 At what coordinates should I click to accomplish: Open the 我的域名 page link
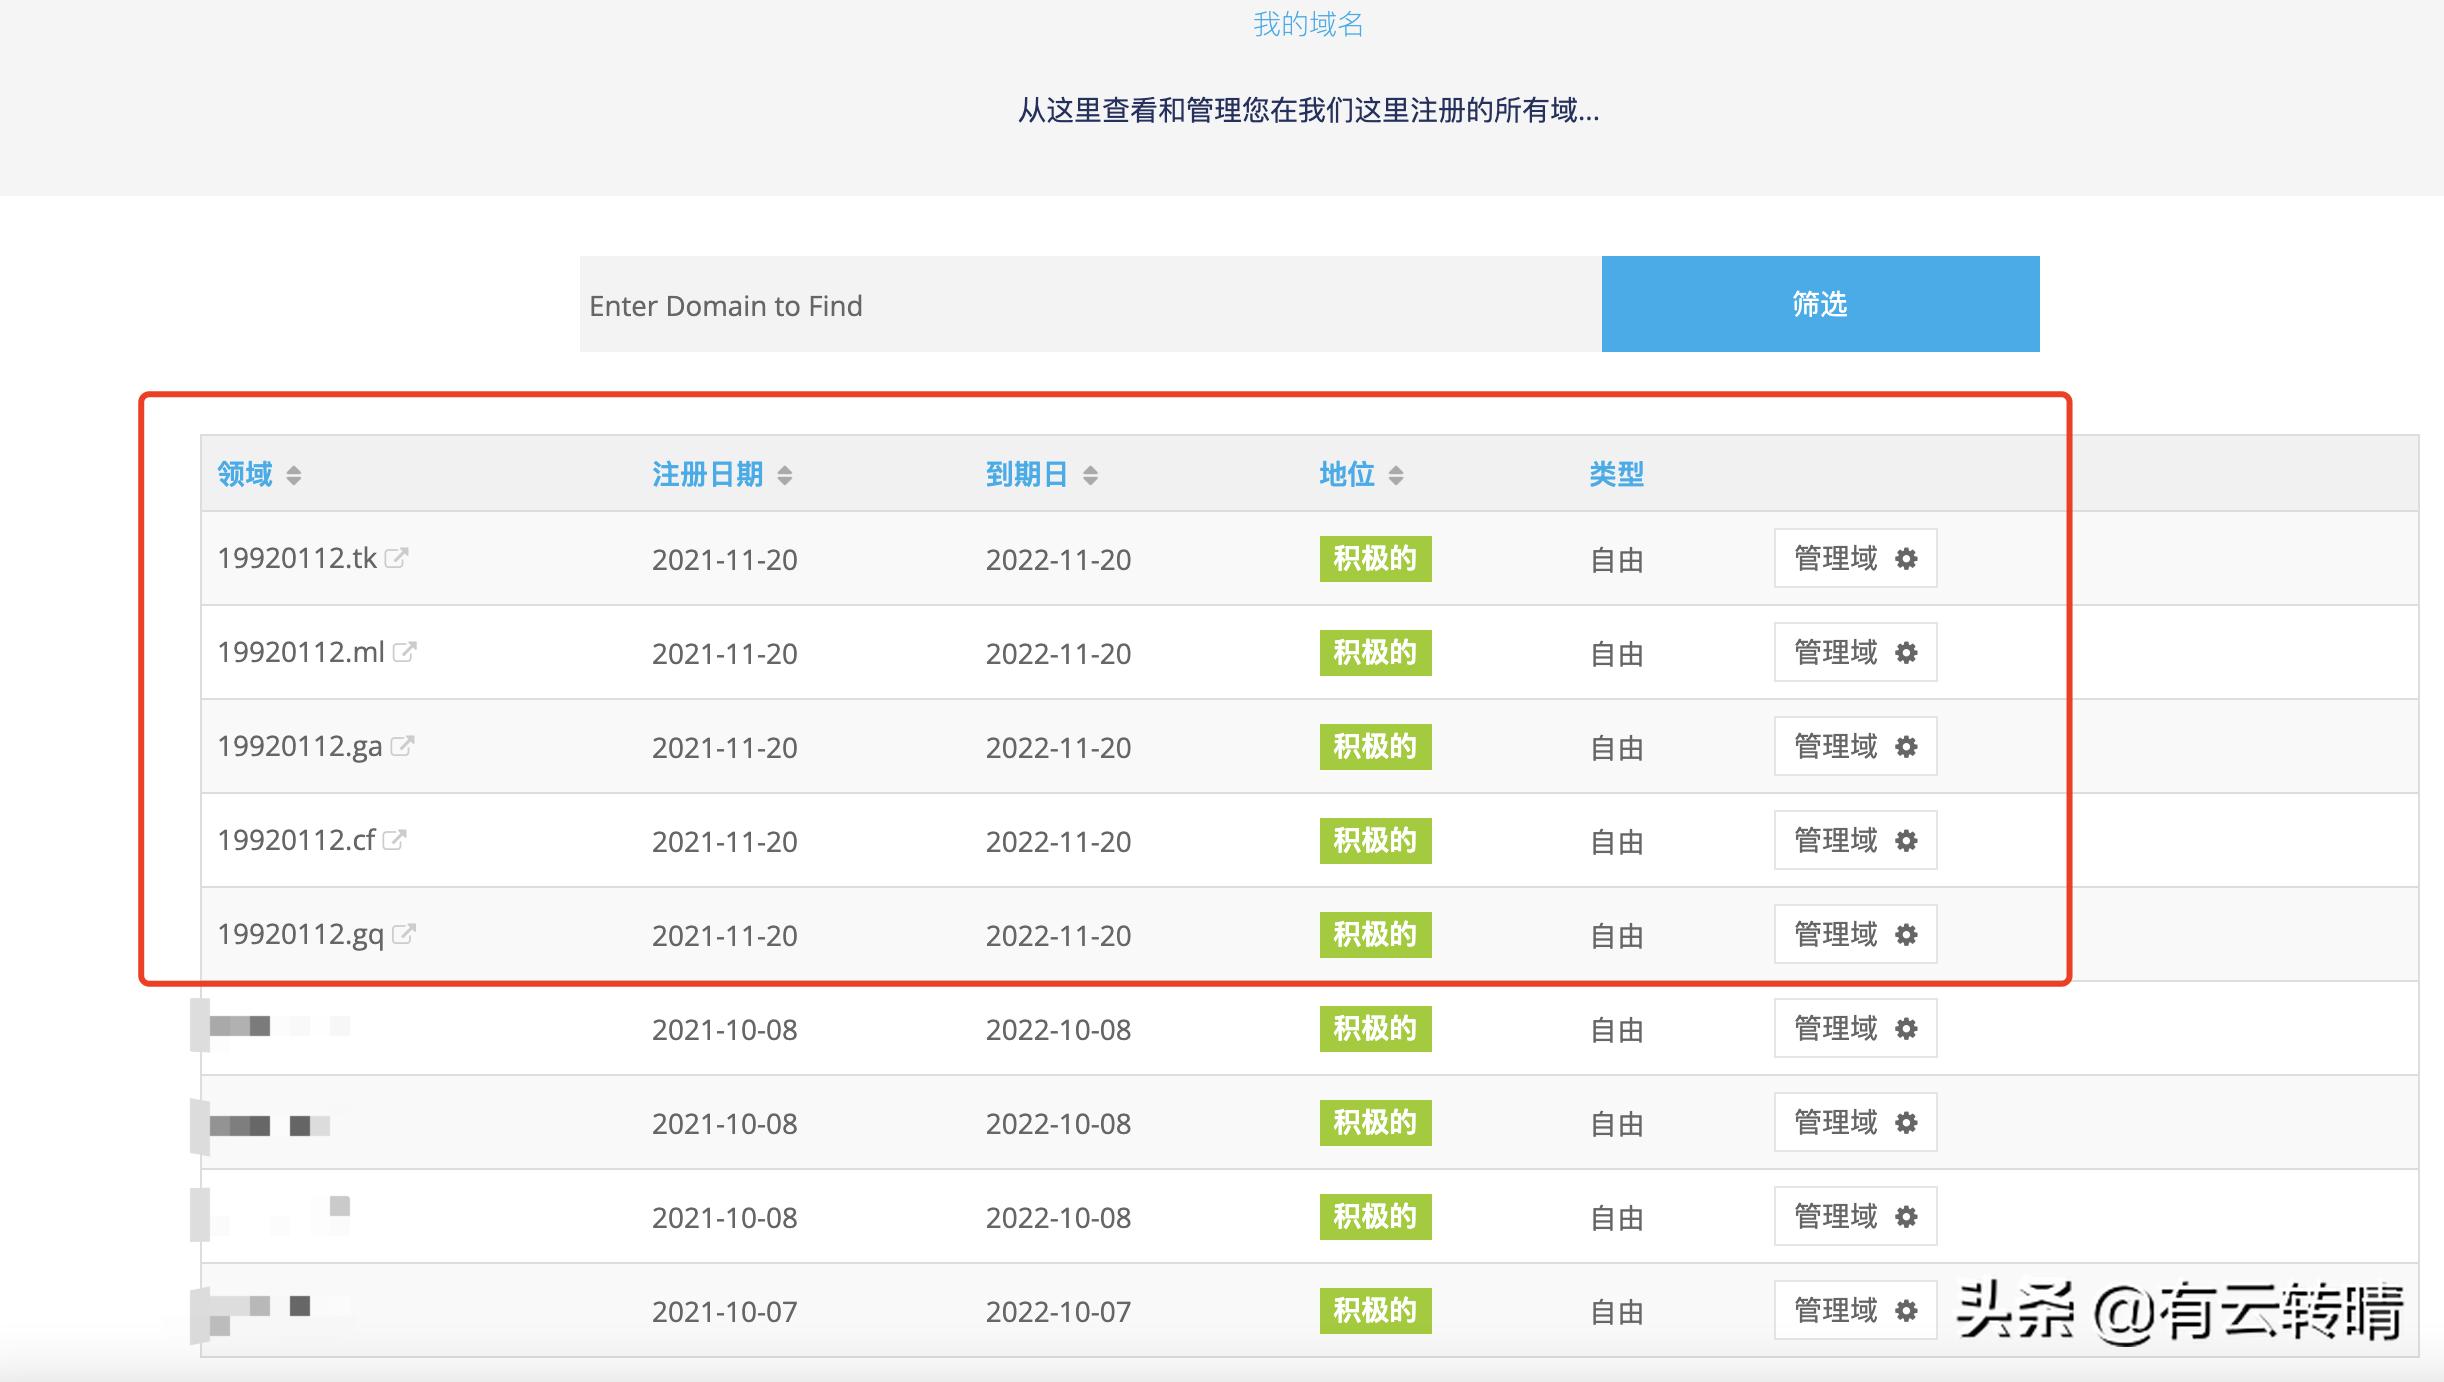(1307, 24)
